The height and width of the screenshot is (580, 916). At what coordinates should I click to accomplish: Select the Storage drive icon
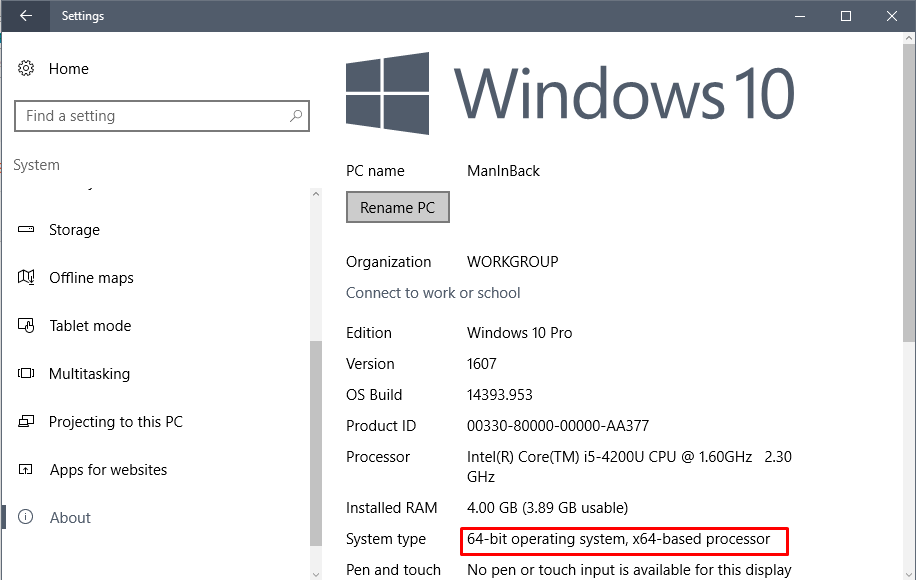tap(26, 230)
